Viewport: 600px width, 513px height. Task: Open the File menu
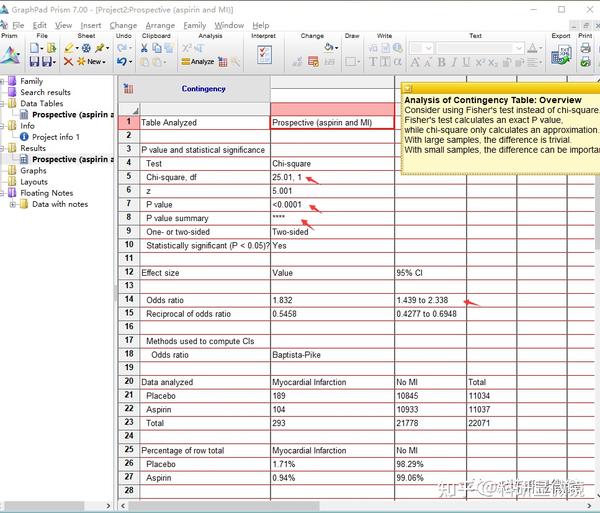(18, 25)
